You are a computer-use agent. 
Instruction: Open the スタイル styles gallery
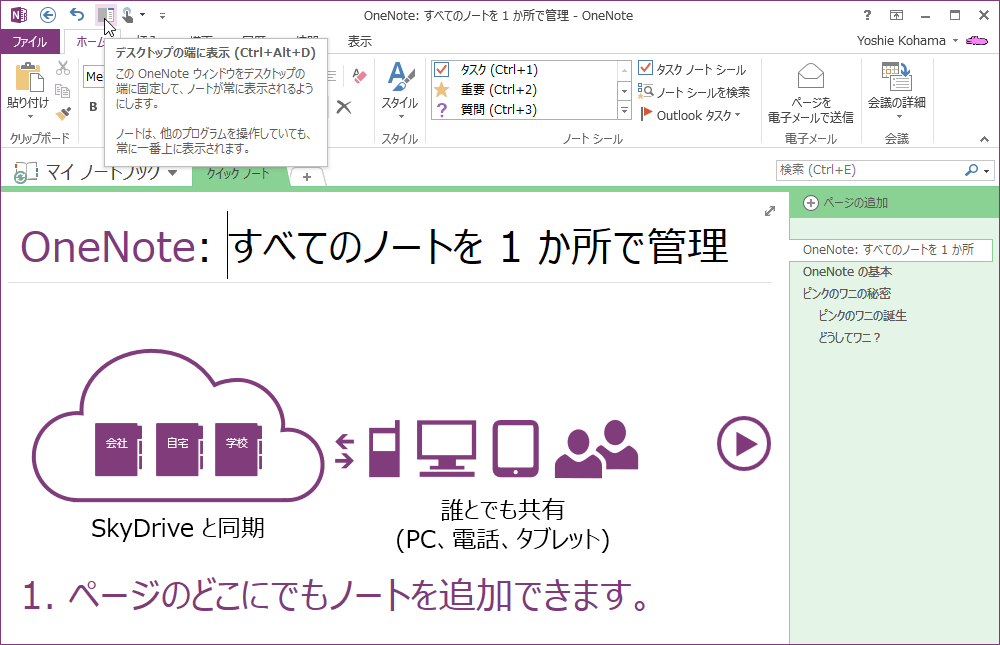pyautogui.click(x=400, y=91)
